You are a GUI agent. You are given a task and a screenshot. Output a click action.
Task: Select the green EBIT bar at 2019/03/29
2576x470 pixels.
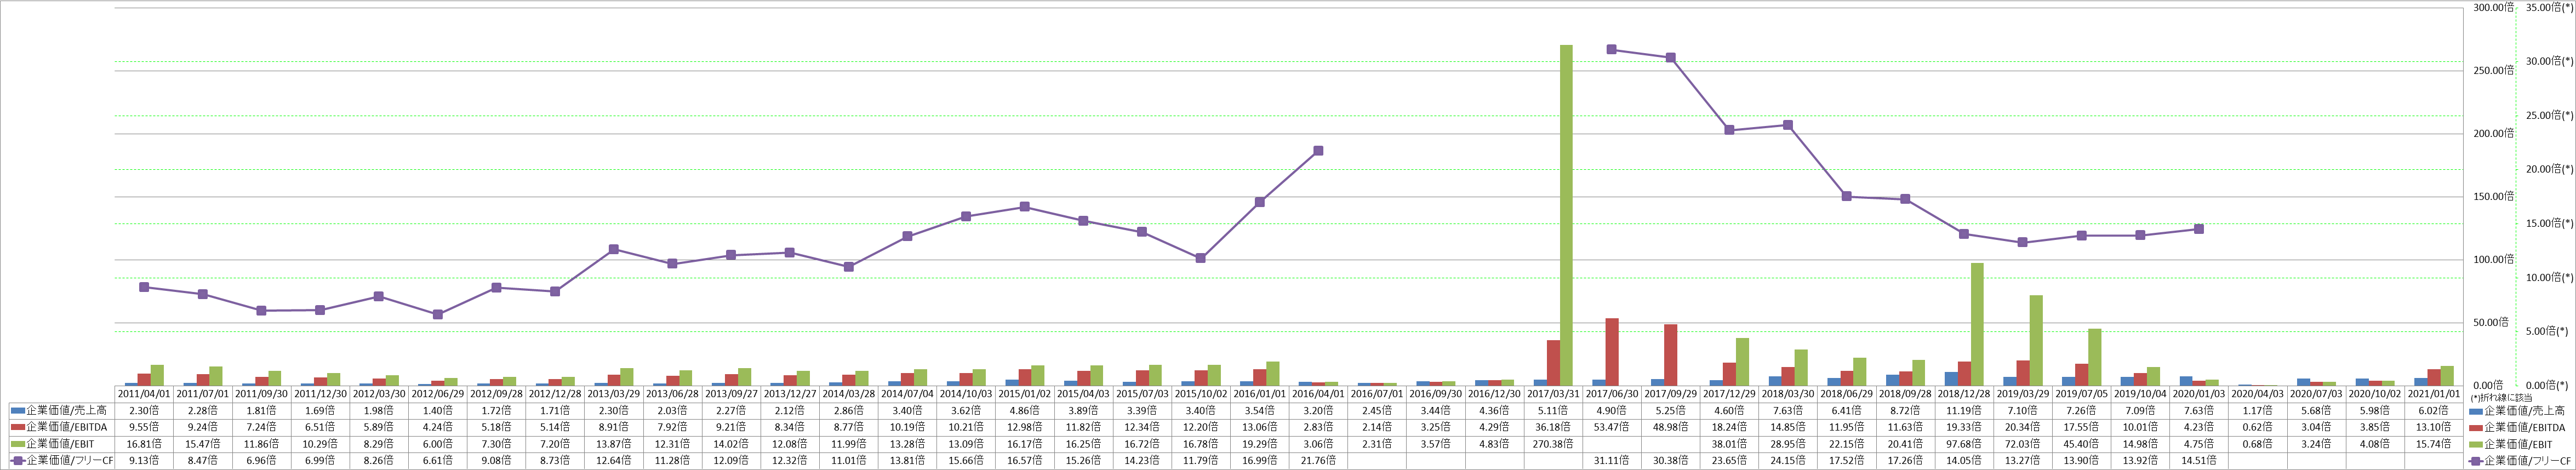click(x=2036, y=340)
